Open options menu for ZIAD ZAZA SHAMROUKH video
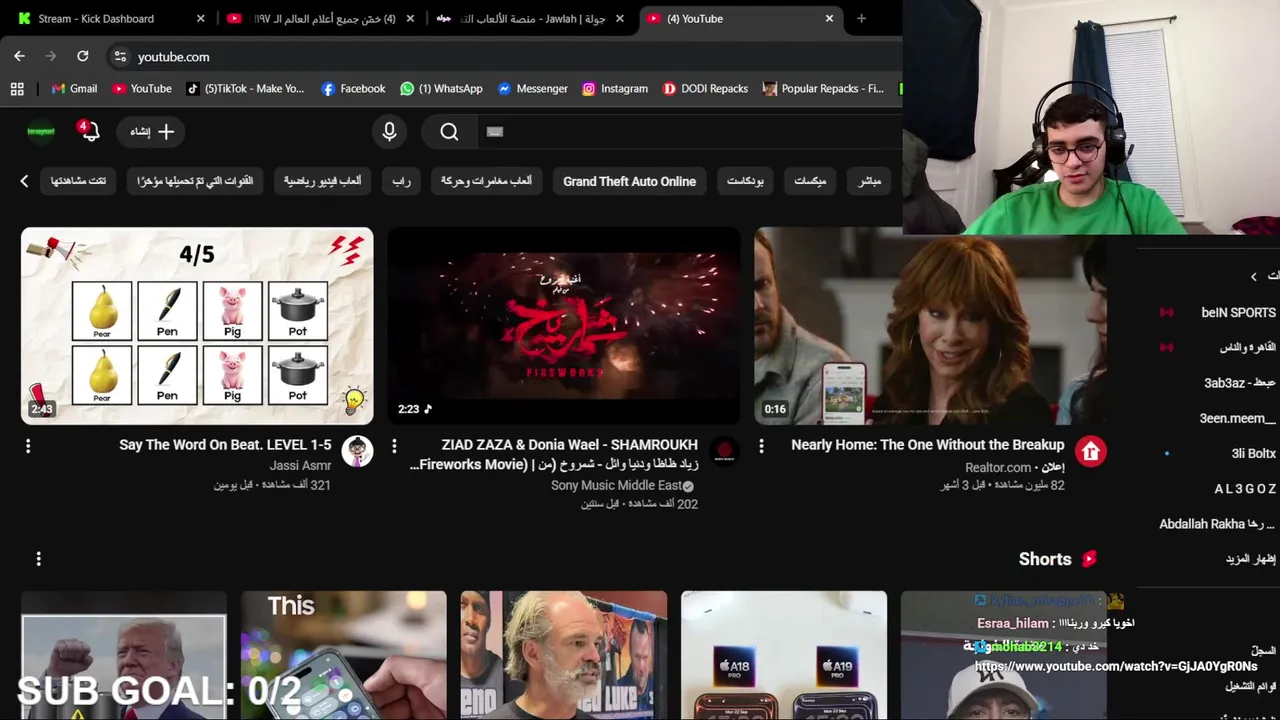1280x720 pixels. (394, 446)
